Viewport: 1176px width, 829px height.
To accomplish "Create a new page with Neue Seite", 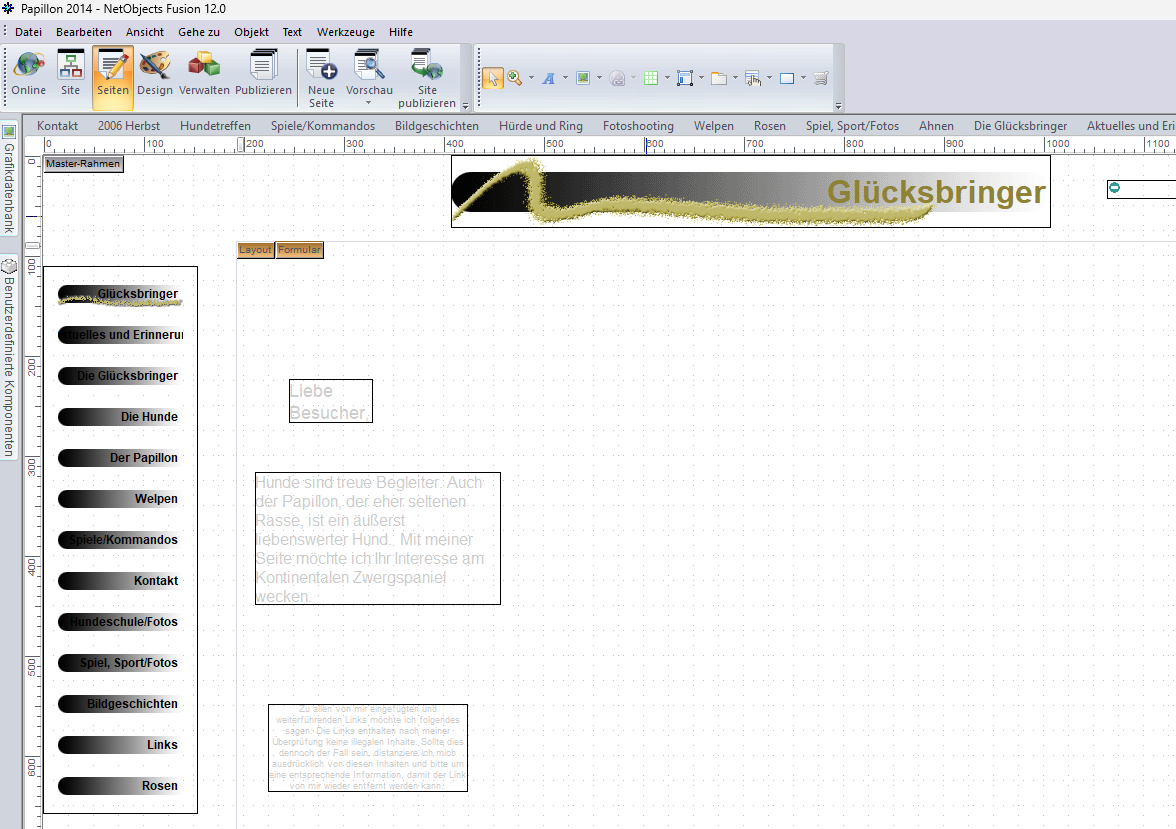I will (x=321, y=77).
